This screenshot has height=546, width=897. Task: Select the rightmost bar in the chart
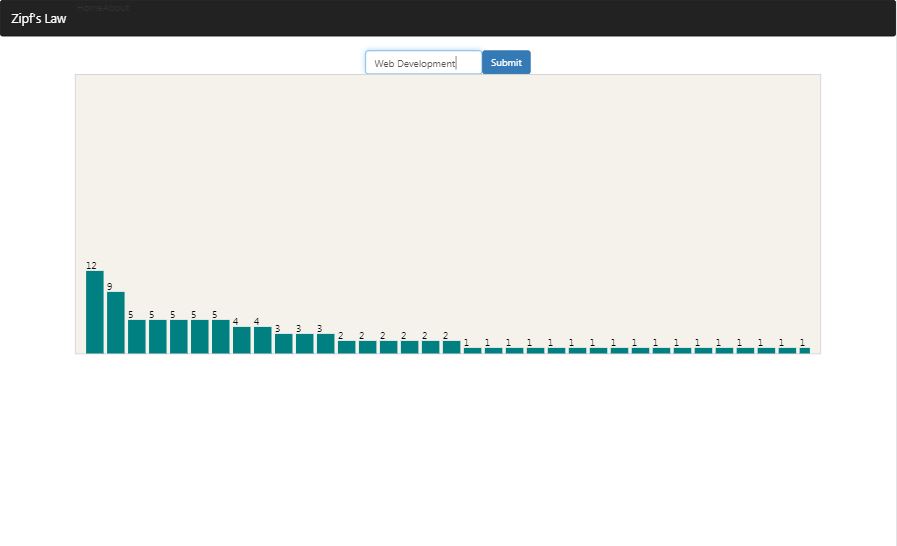[804, 350]
